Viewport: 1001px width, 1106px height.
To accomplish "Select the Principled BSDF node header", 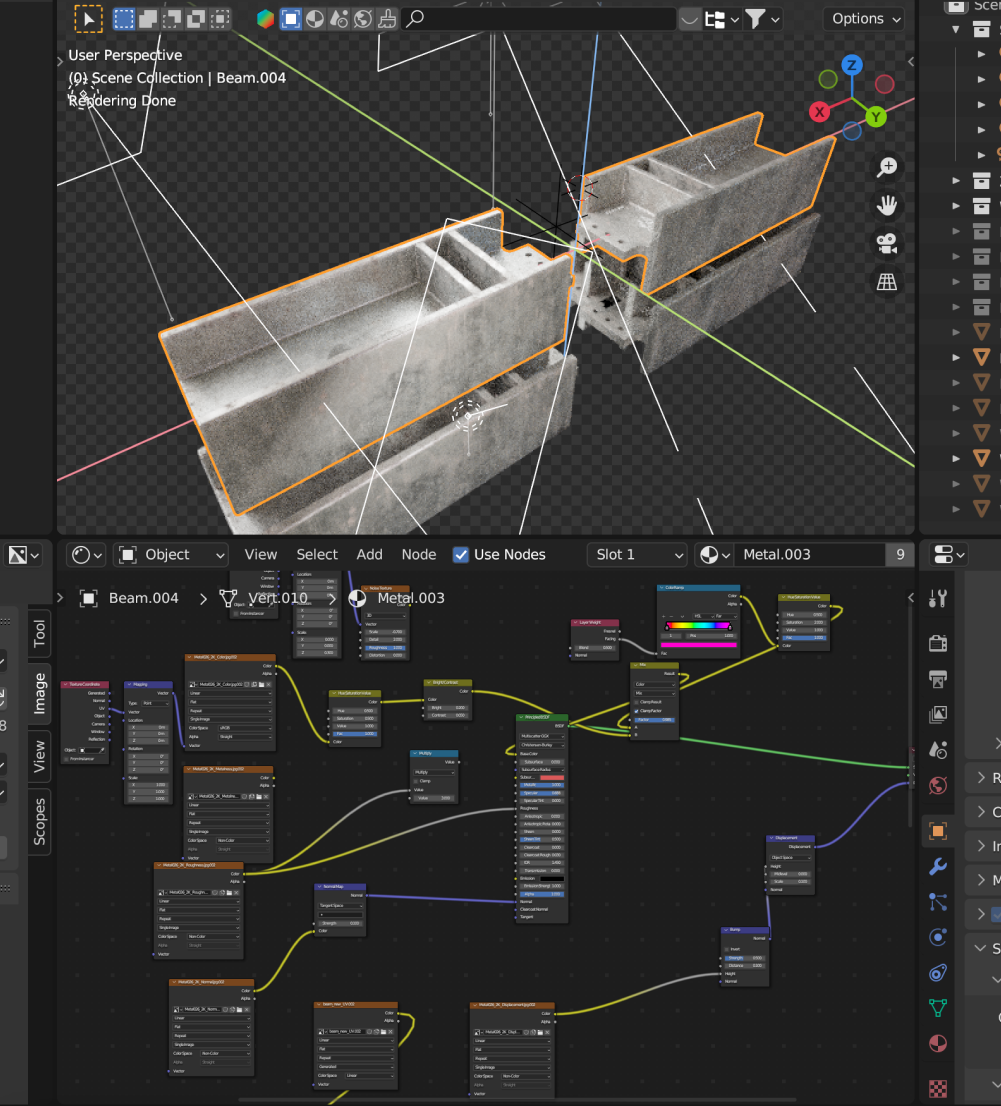I will (542, 717).
